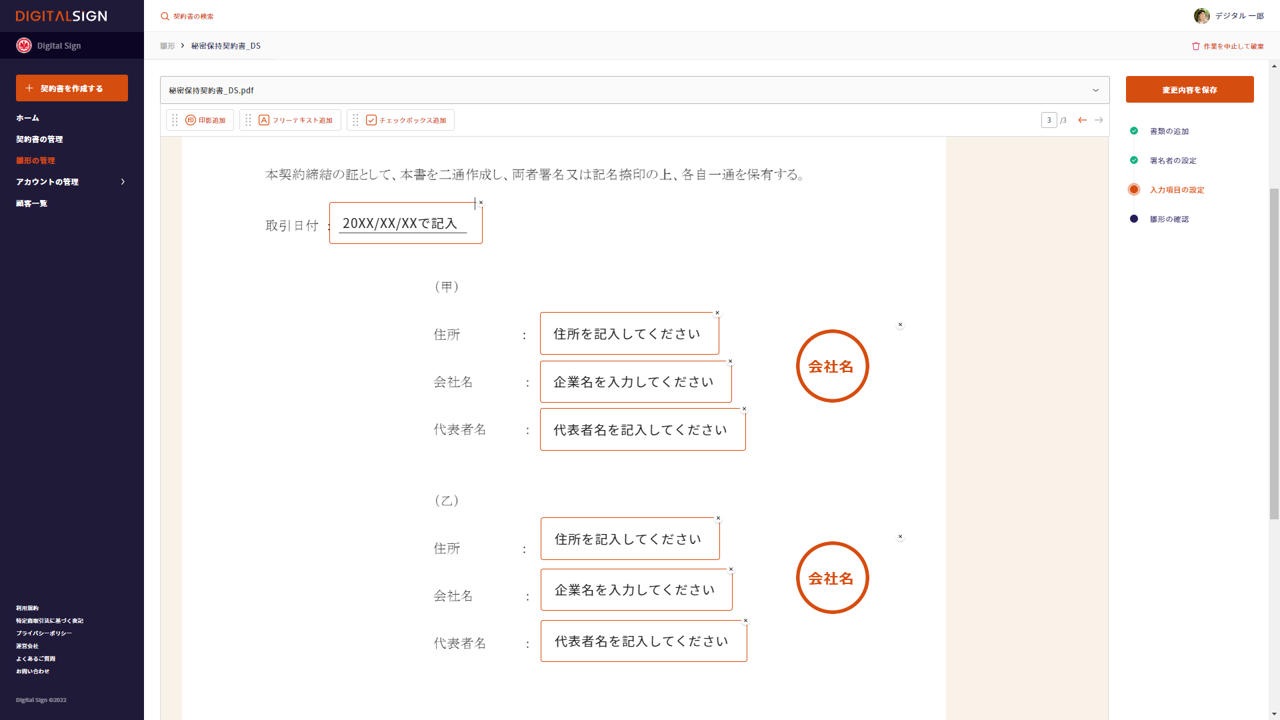Screen dimensions: 1280x720
Task: Click the search magnifier icon
Action: tap(165, 16)
